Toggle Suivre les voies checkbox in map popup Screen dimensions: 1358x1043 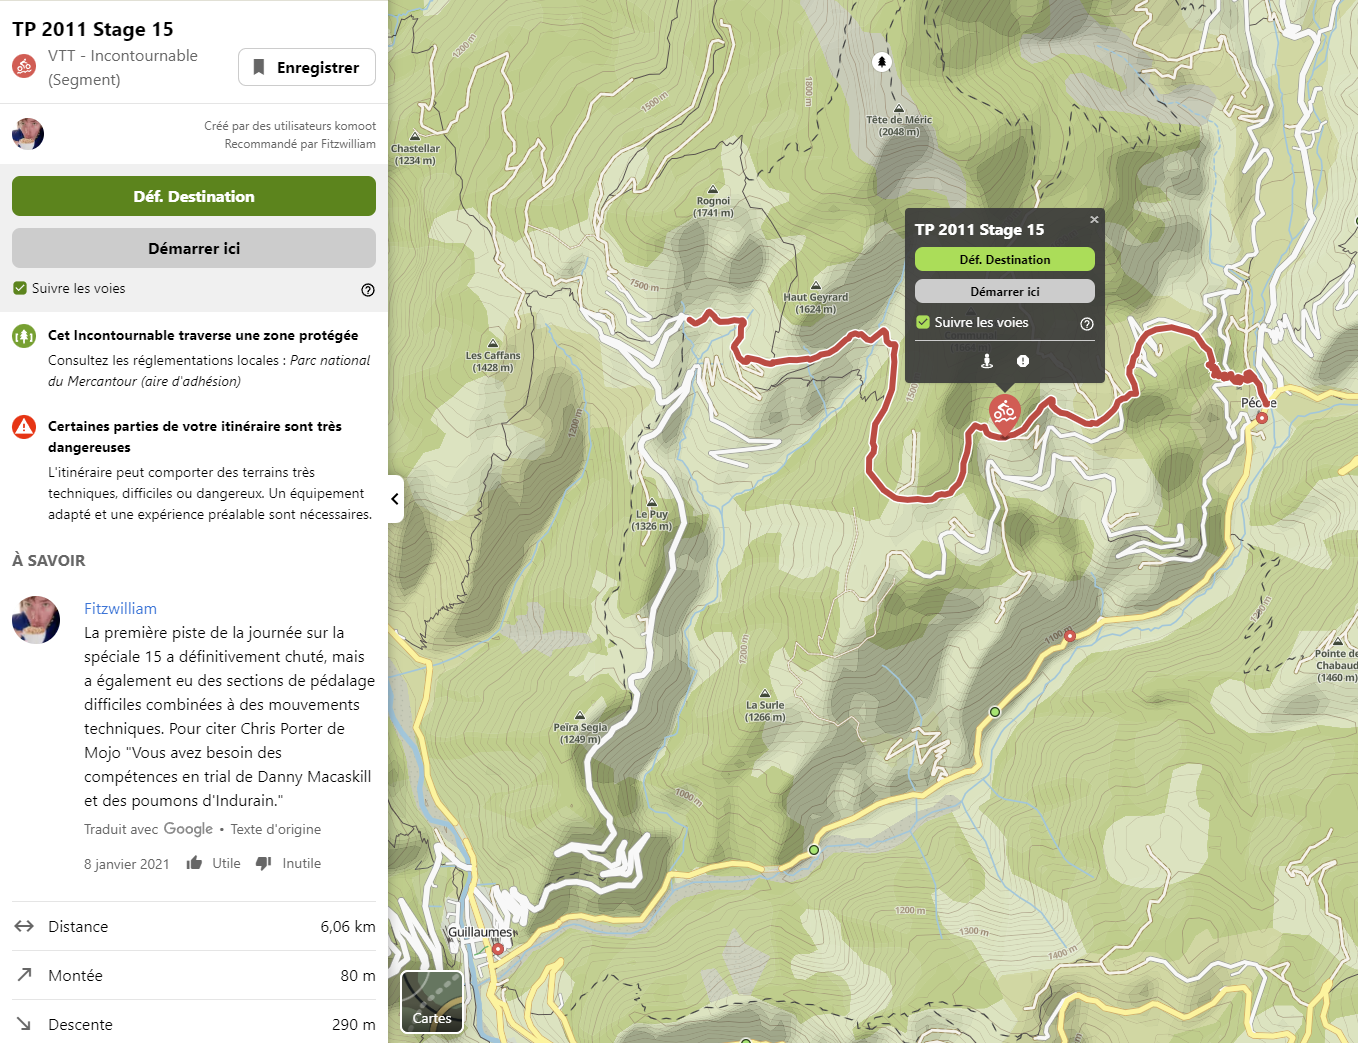(923, 322)
